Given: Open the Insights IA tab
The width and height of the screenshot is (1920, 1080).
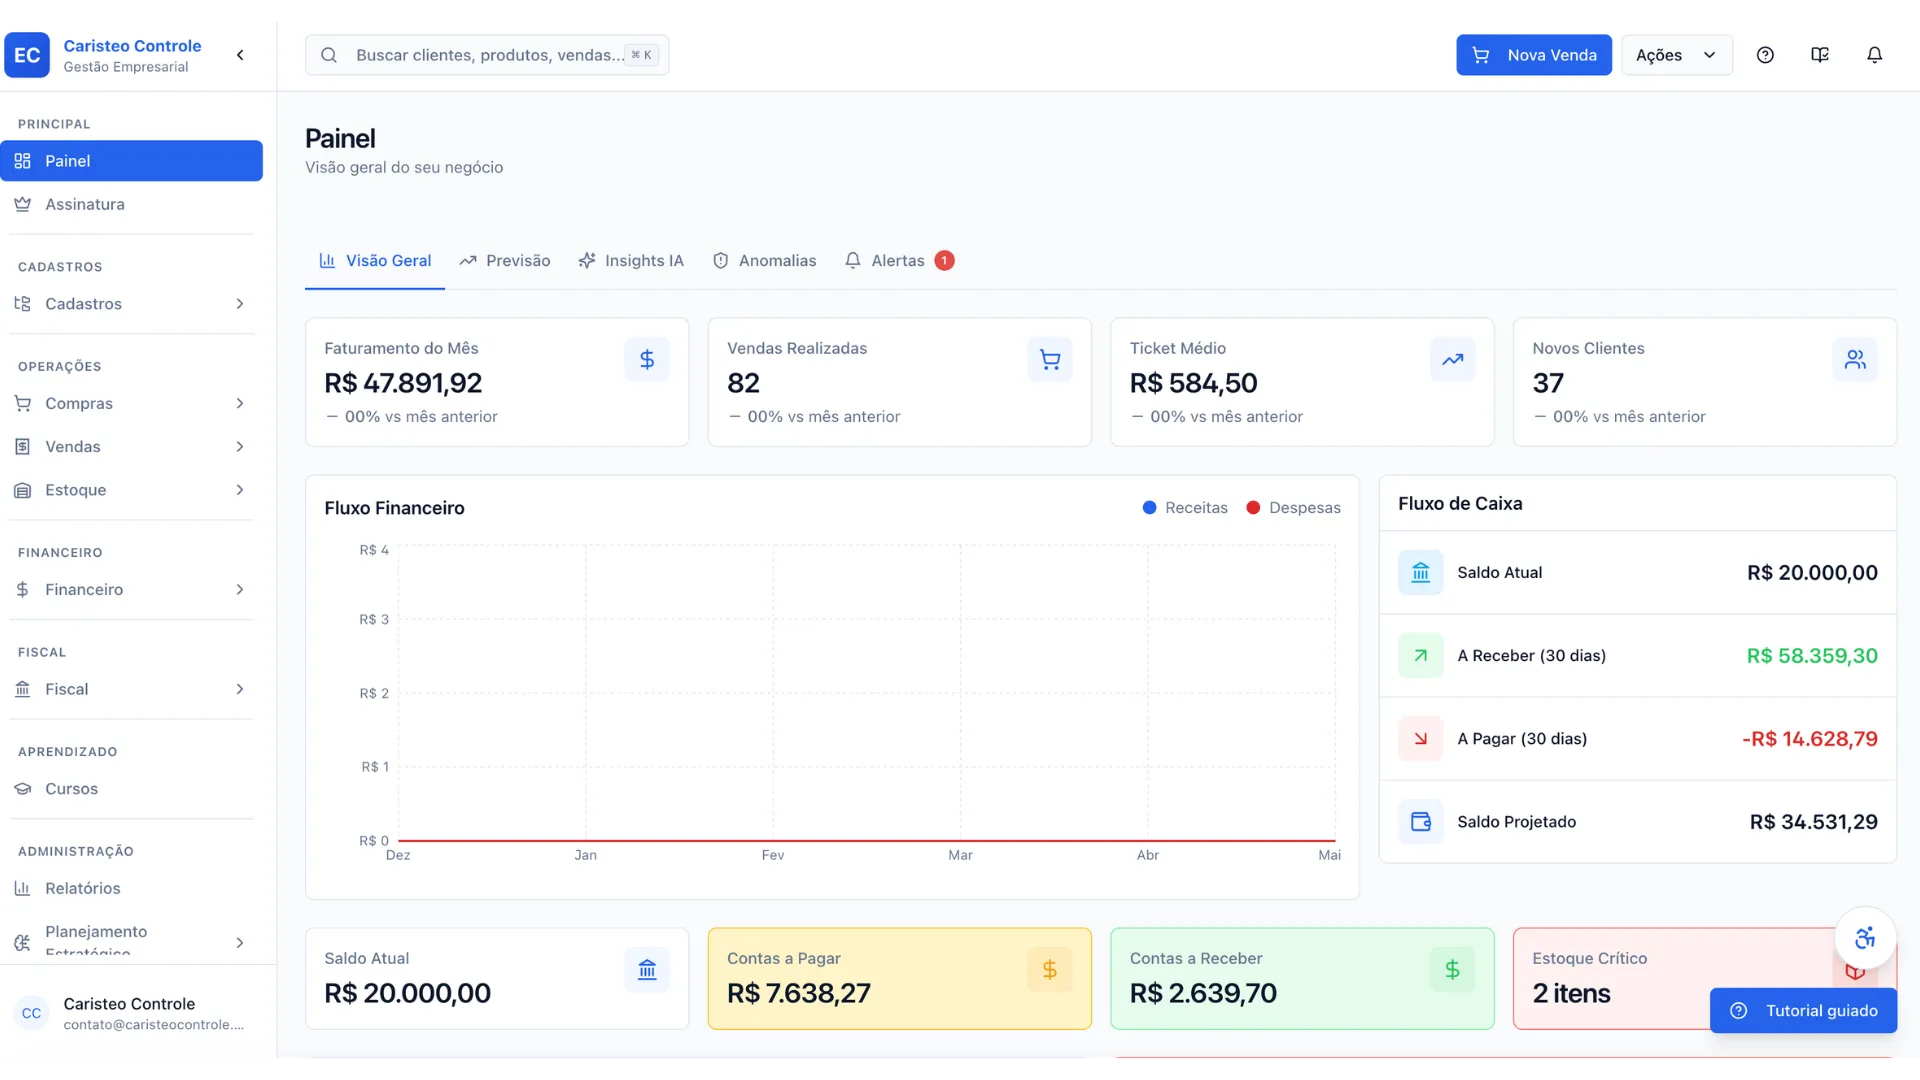Looking at the screenshot, I should [631, 261].
